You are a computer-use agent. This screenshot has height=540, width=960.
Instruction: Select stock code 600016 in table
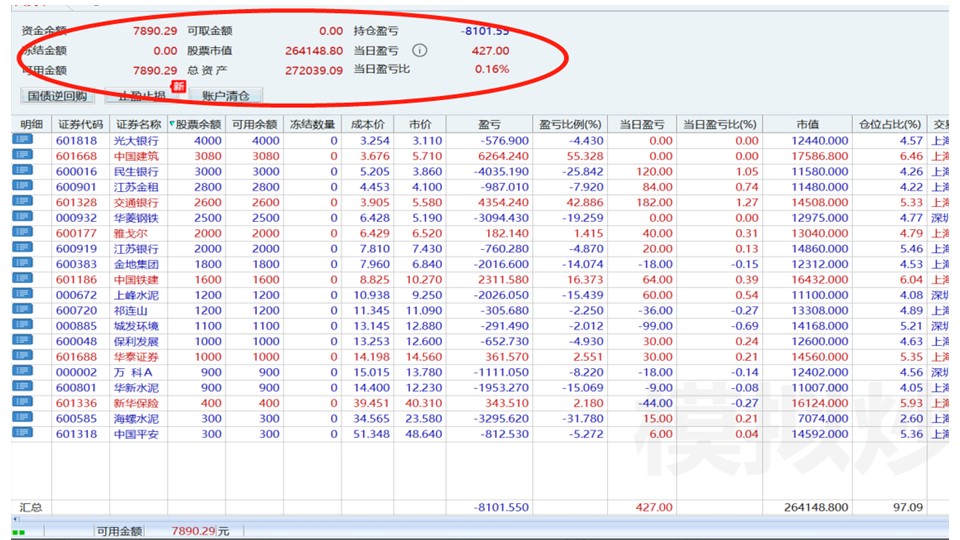click(77, 172)
